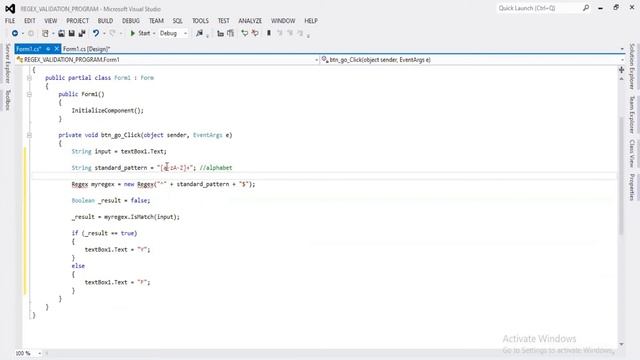The image size is (640, 360).
Task: Collapse the Form1() constructor region
Action: coord(29,94)
